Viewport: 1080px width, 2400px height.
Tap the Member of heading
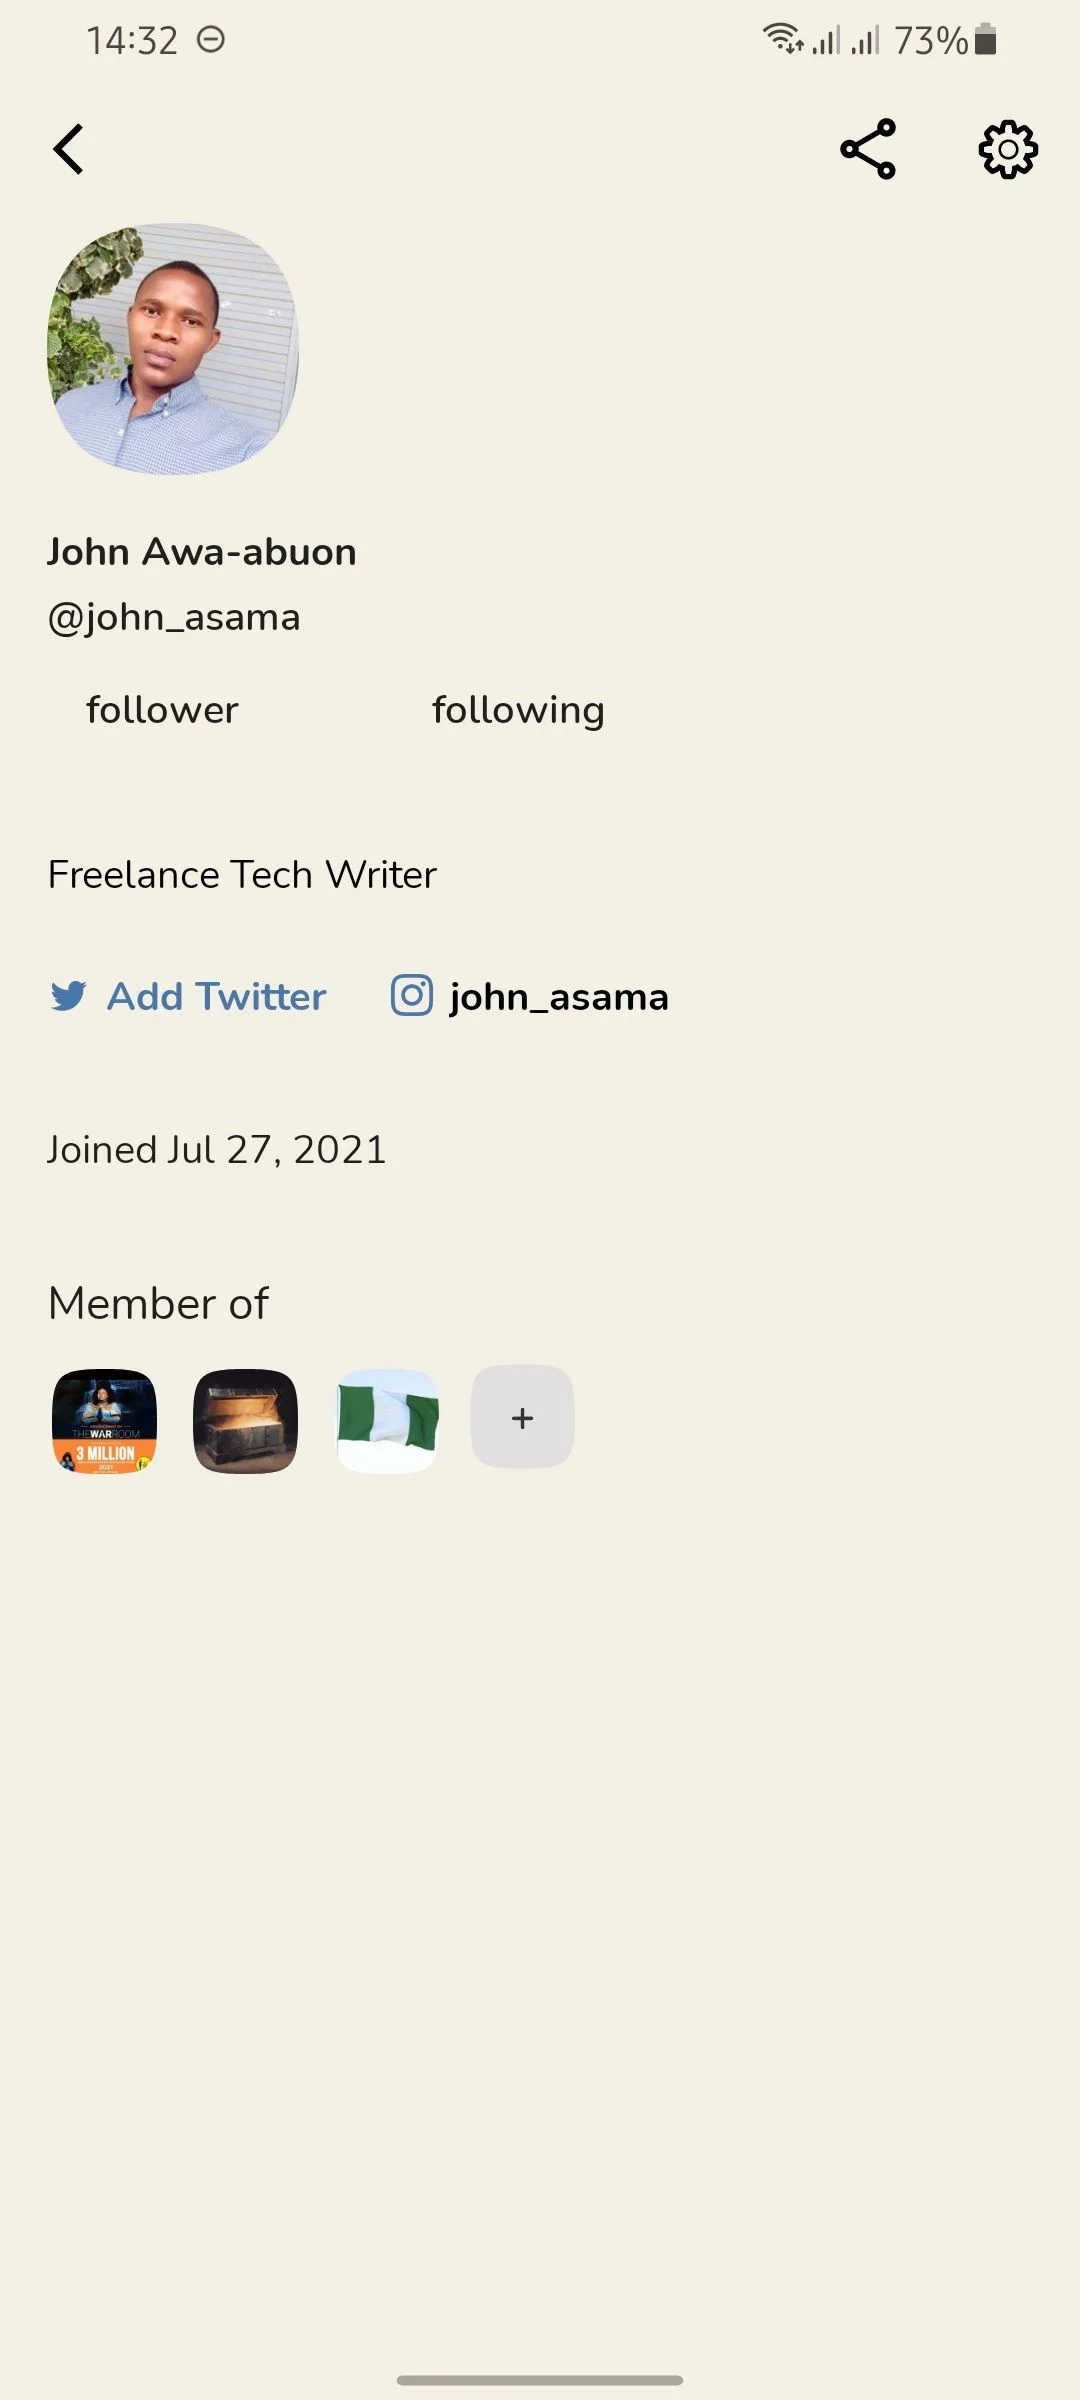coord(158,1304)
